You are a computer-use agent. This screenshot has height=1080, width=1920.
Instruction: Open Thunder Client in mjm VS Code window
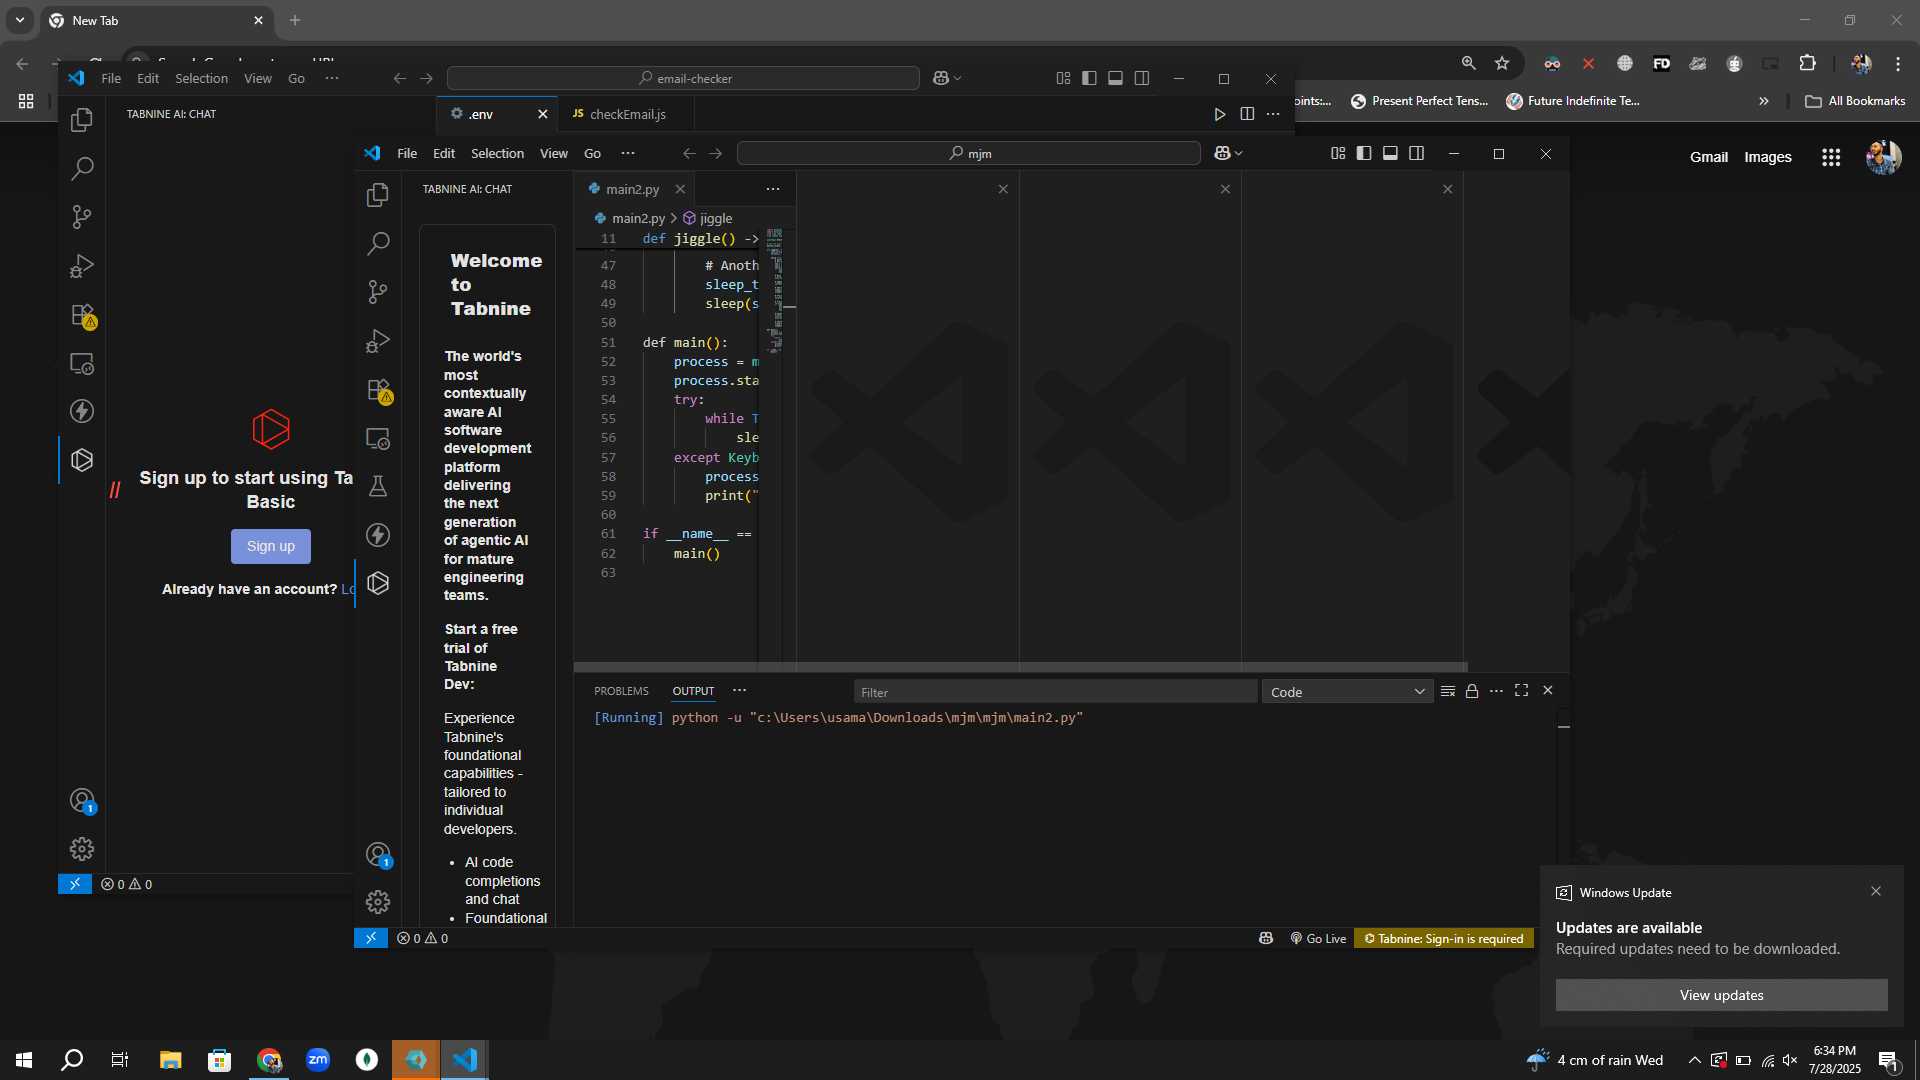pos(378,535)
